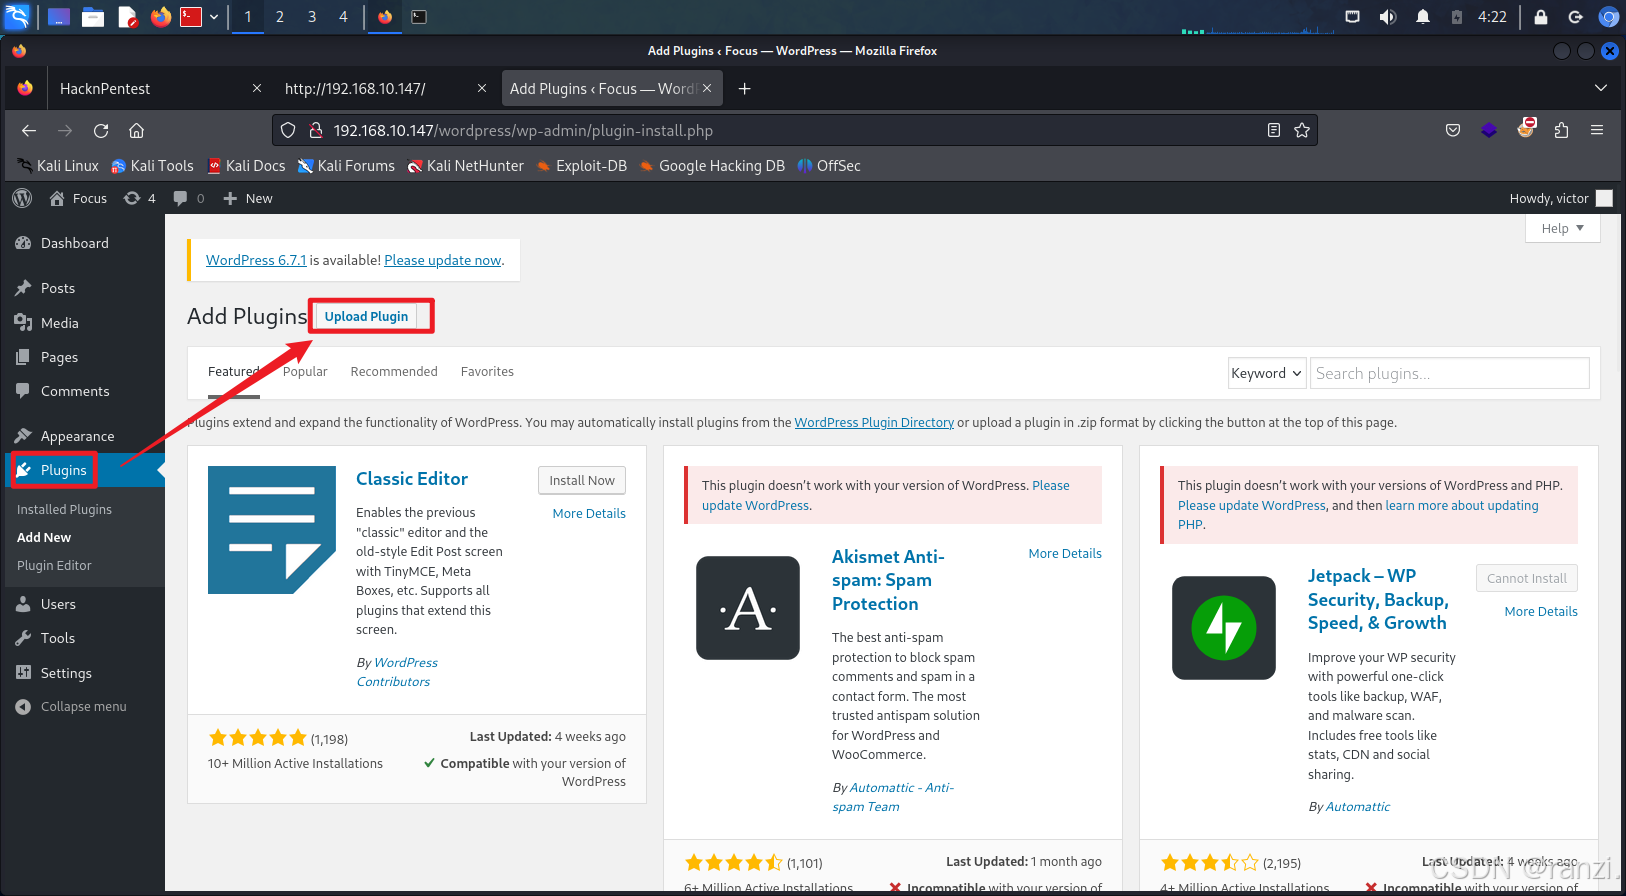Image resolution: width=1626 pixels, height=896 pixels.
Task: Go back to the previous page
Action: pos(29,130)
